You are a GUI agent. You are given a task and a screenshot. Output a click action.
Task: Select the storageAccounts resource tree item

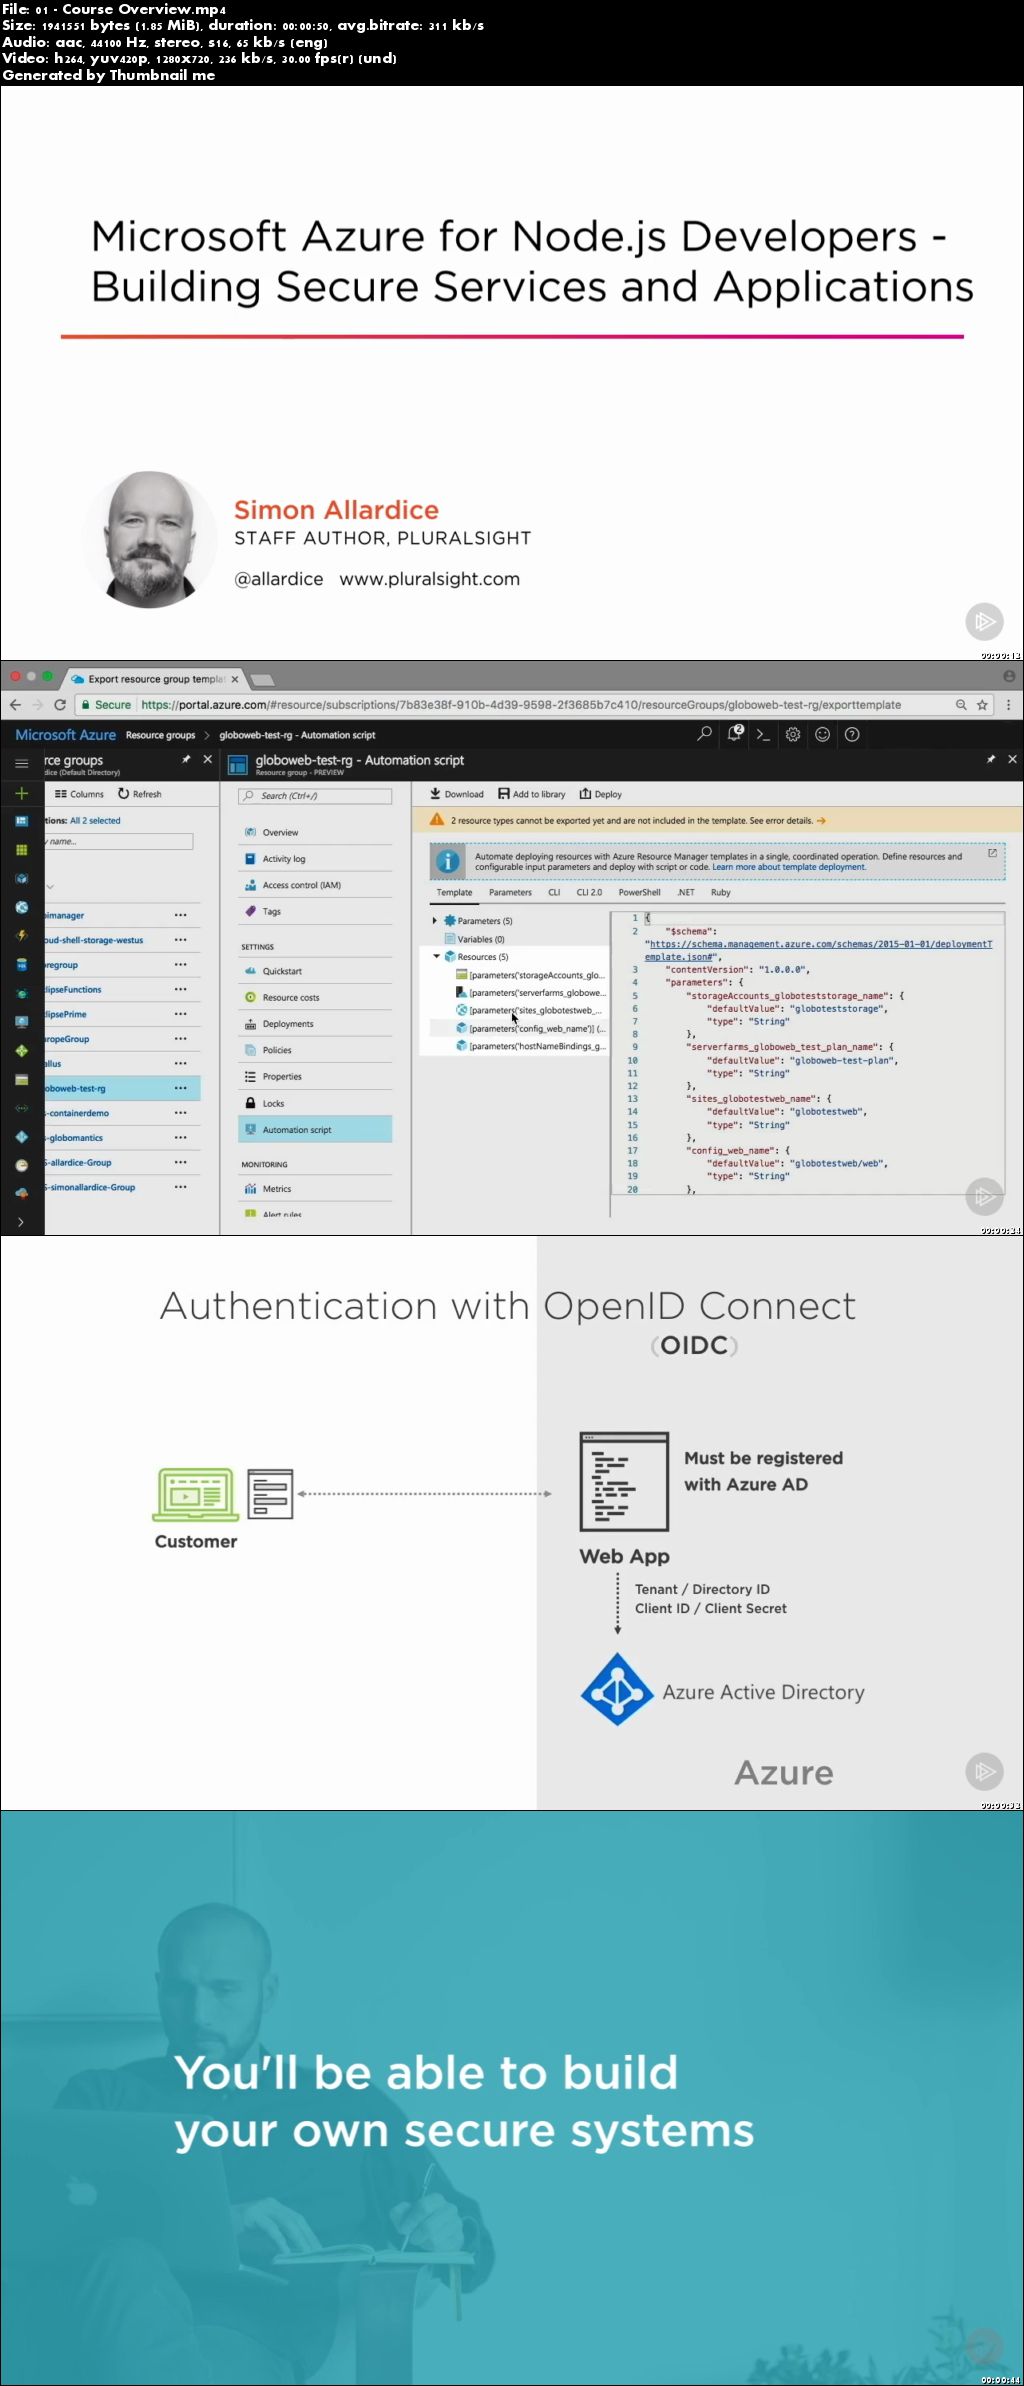pos(531,975)
